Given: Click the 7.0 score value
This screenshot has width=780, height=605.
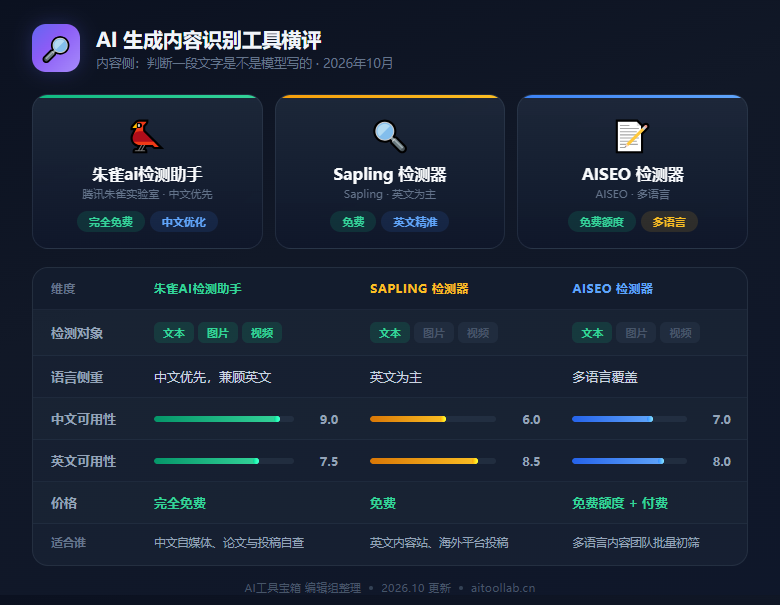Looking at the screenshot, I should pyautogui.click(x=721, y=419).
